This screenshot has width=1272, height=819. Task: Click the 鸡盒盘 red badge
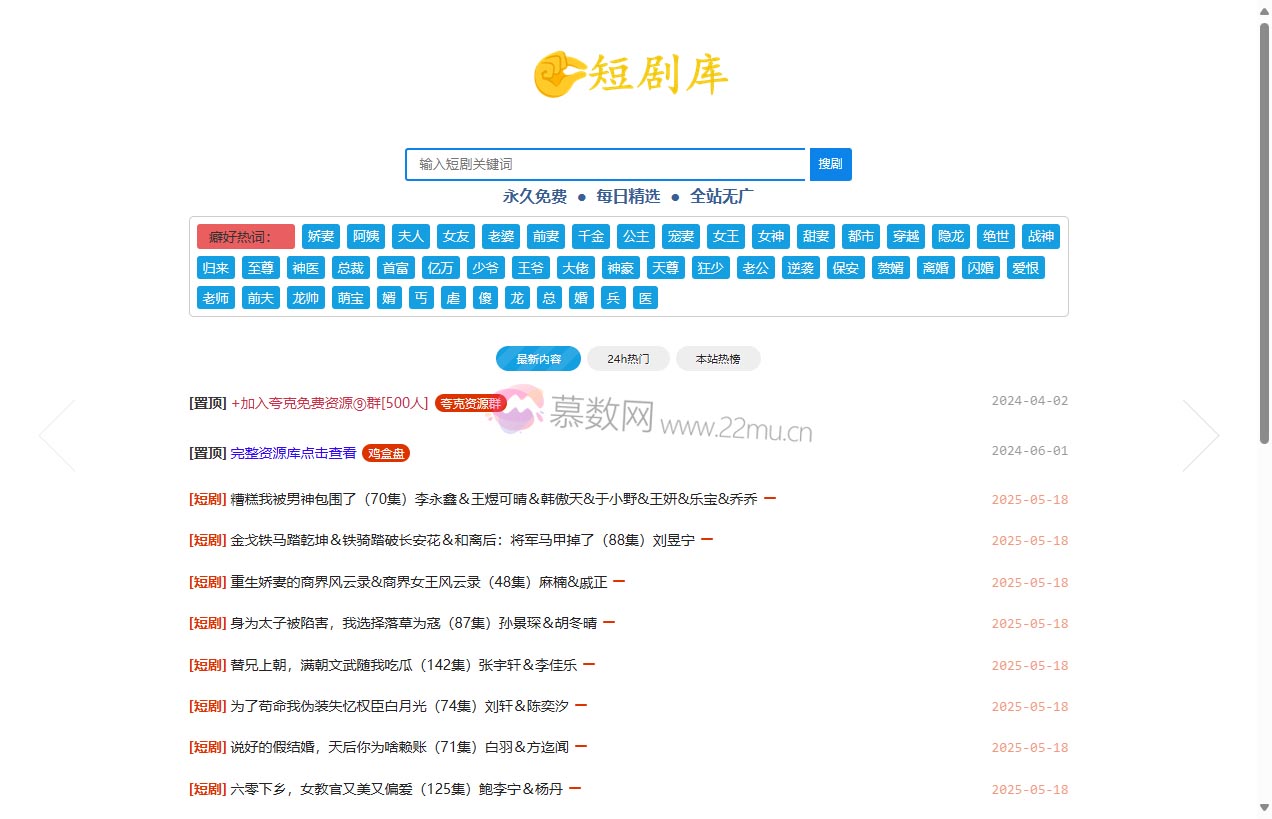[x=386, y=453]
